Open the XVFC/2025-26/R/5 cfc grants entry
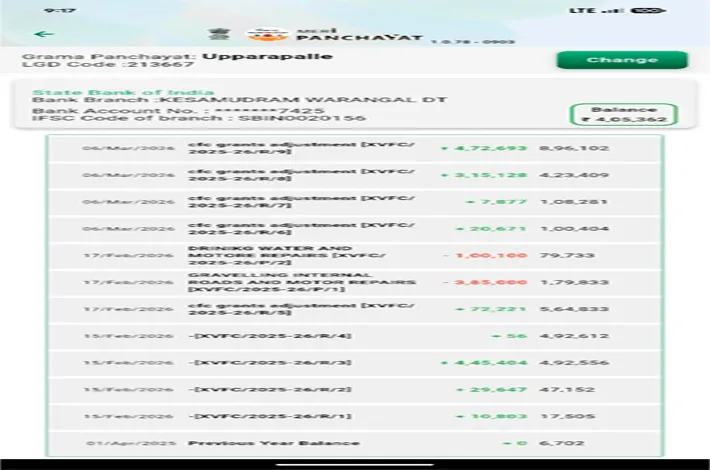The width and height of the screenshot is (710, 470). [354, 309]
